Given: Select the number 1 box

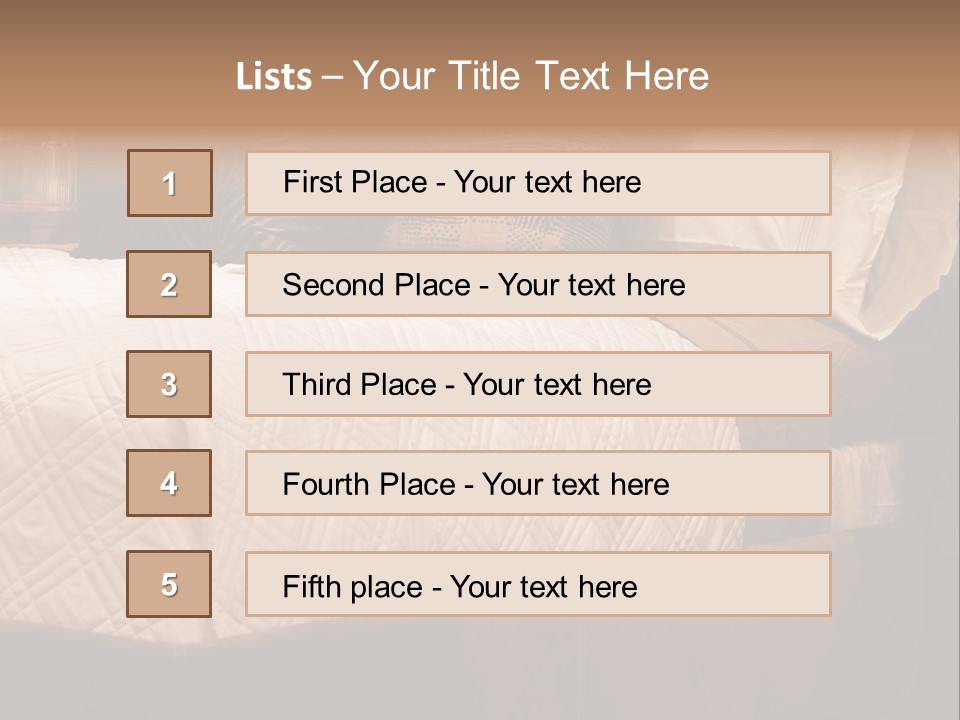Looking at the screenshot, I should tap(170, 183).
